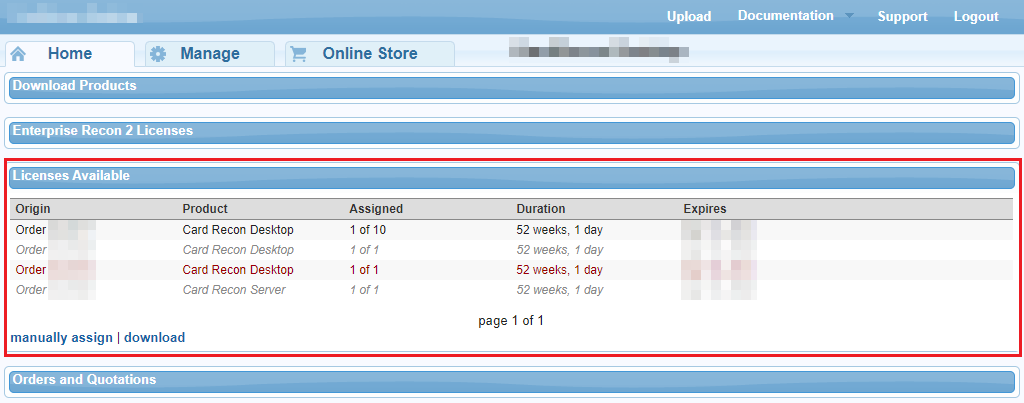Click the manually assign link
This screenshot has width=1024, height=403.
61,338
